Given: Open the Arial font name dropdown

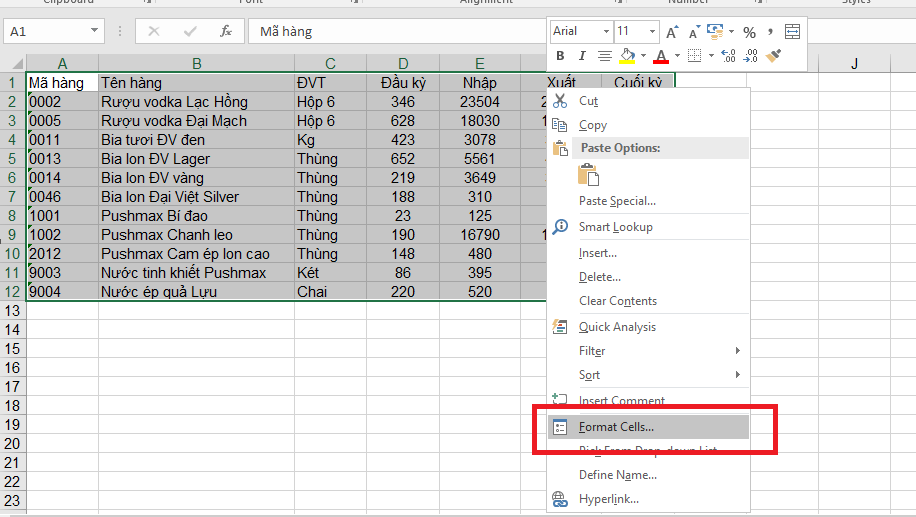Looking at the screenshot, I should click(x=604, y=32).
